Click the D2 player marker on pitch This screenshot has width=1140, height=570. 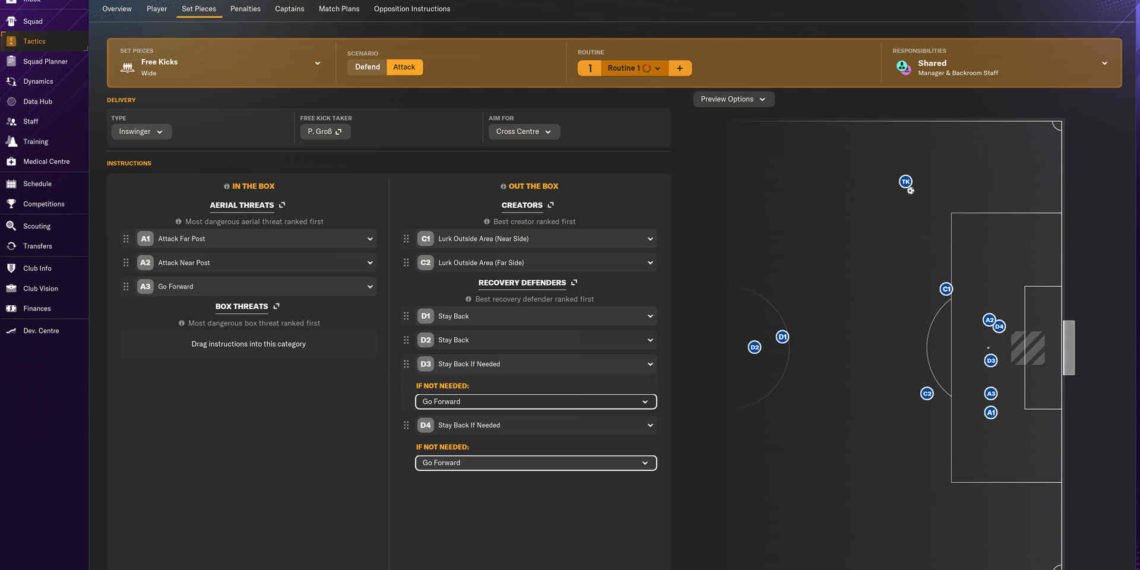[x=754, y=347]
